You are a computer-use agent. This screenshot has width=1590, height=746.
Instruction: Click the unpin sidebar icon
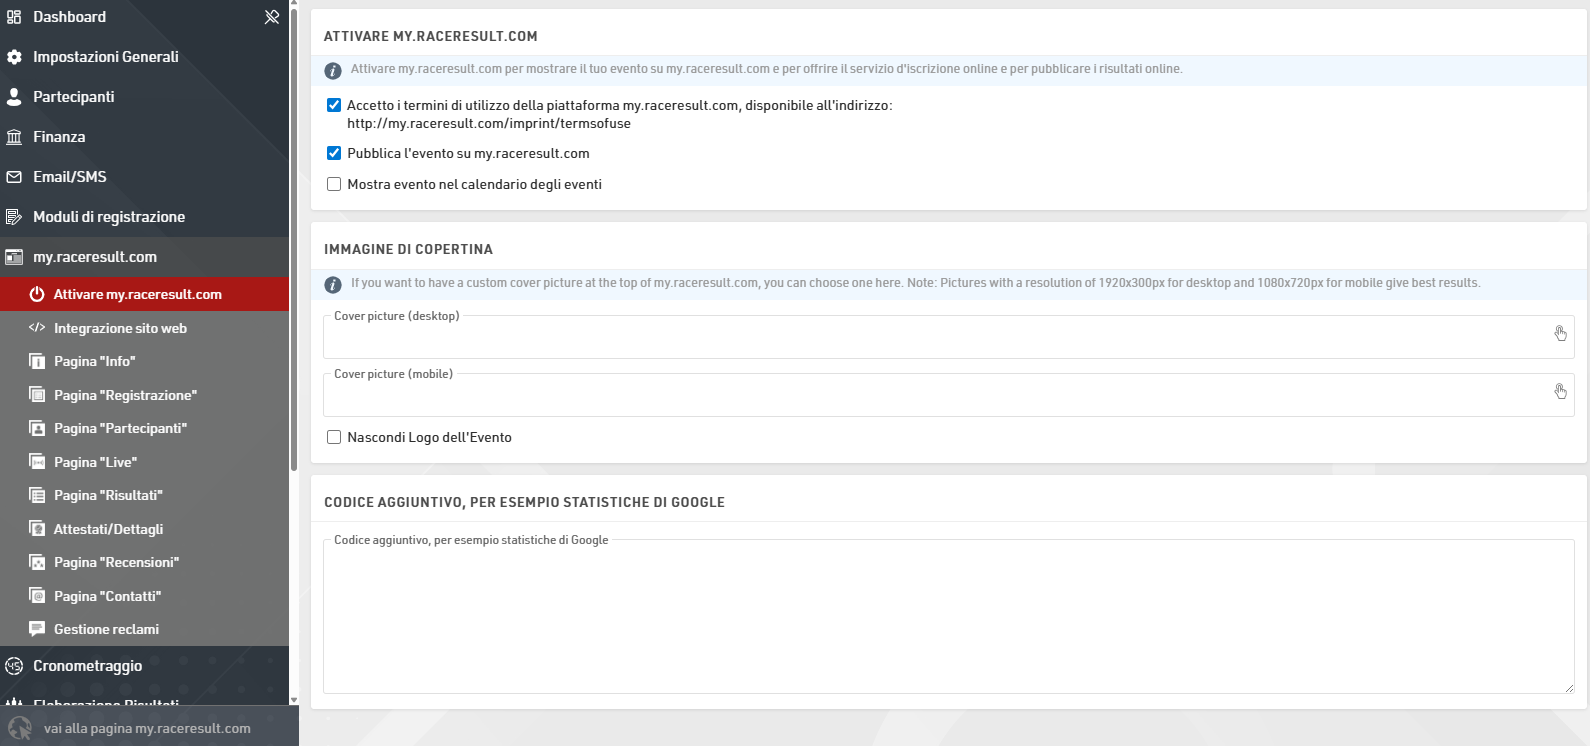(x=271, y=17)
